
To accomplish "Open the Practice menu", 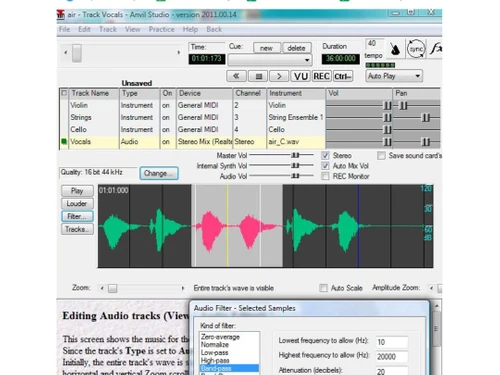I will tap(161, 29).
